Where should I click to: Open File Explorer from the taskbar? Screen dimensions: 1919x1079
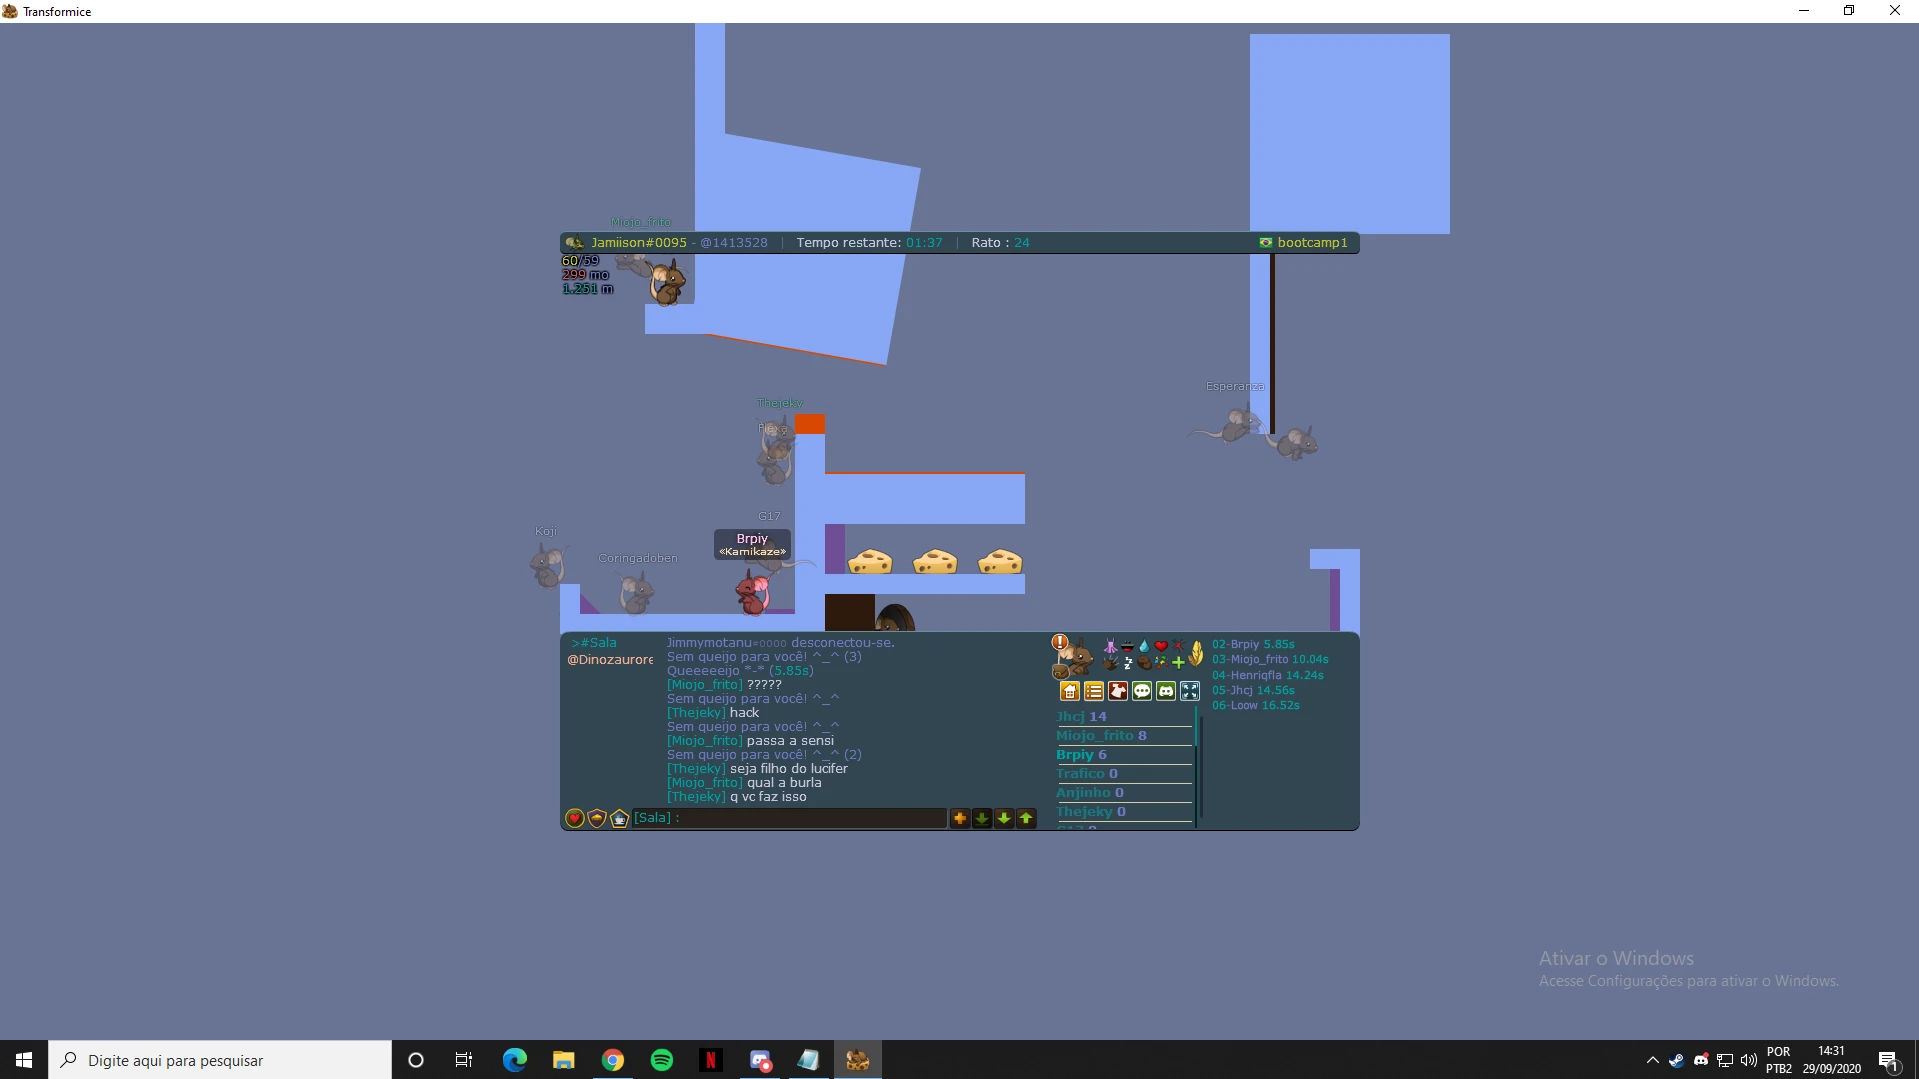click(564, 1060)
